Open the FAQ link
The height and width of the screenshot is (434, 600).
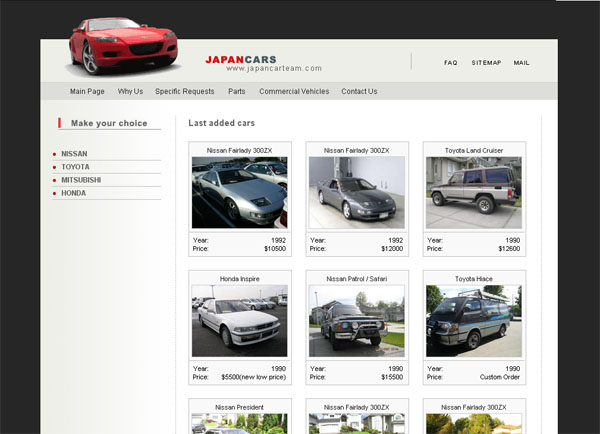click(450, 63)
